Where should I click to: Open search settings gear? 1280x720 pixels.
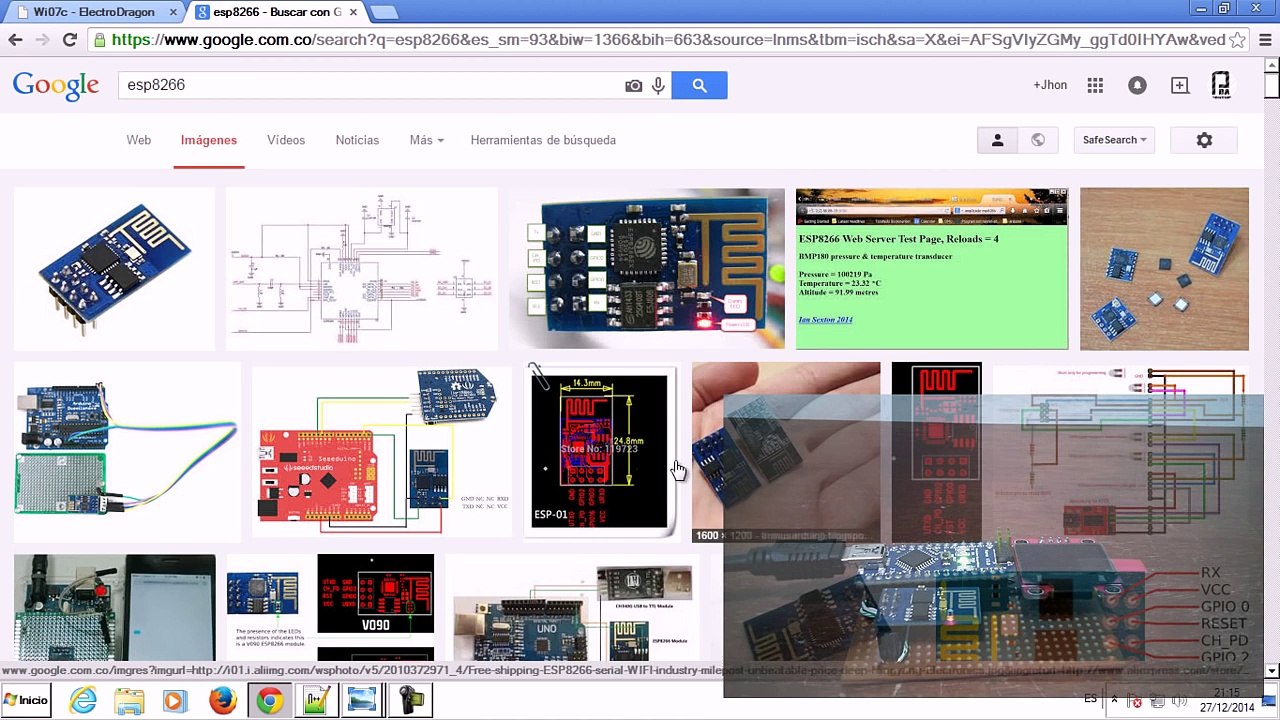coord(1204,140)
